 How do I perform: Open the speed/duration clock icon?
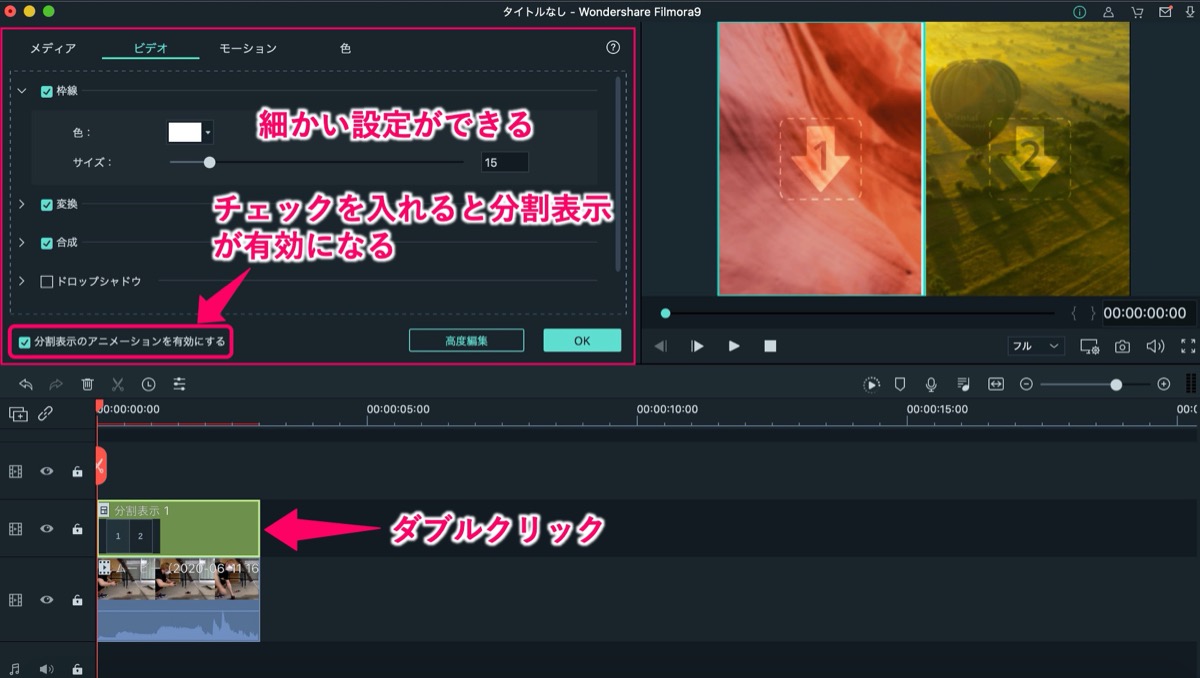click(149, 384)
